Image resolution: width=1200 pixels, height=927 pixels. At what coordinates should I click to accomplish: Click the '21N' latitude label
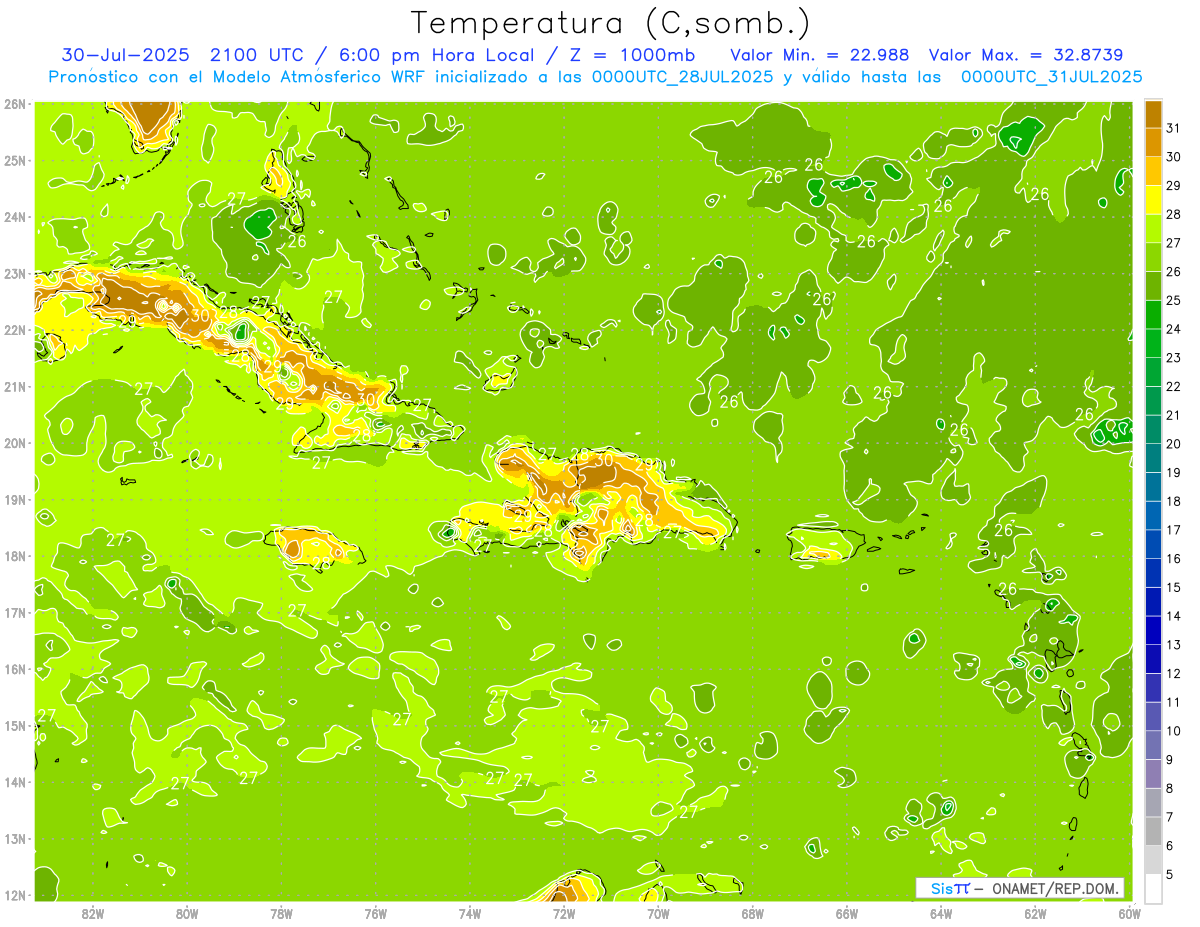click(x=15, y=387)
